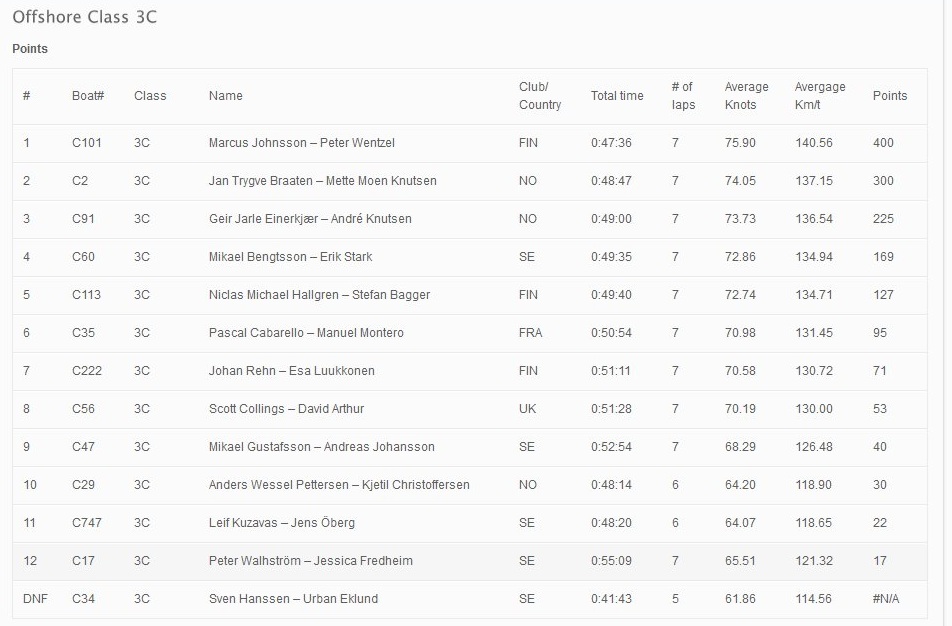Click the "Offshore Class 3C" heading
The width and height of the screenshot is (952, 626).
(84, 17)
